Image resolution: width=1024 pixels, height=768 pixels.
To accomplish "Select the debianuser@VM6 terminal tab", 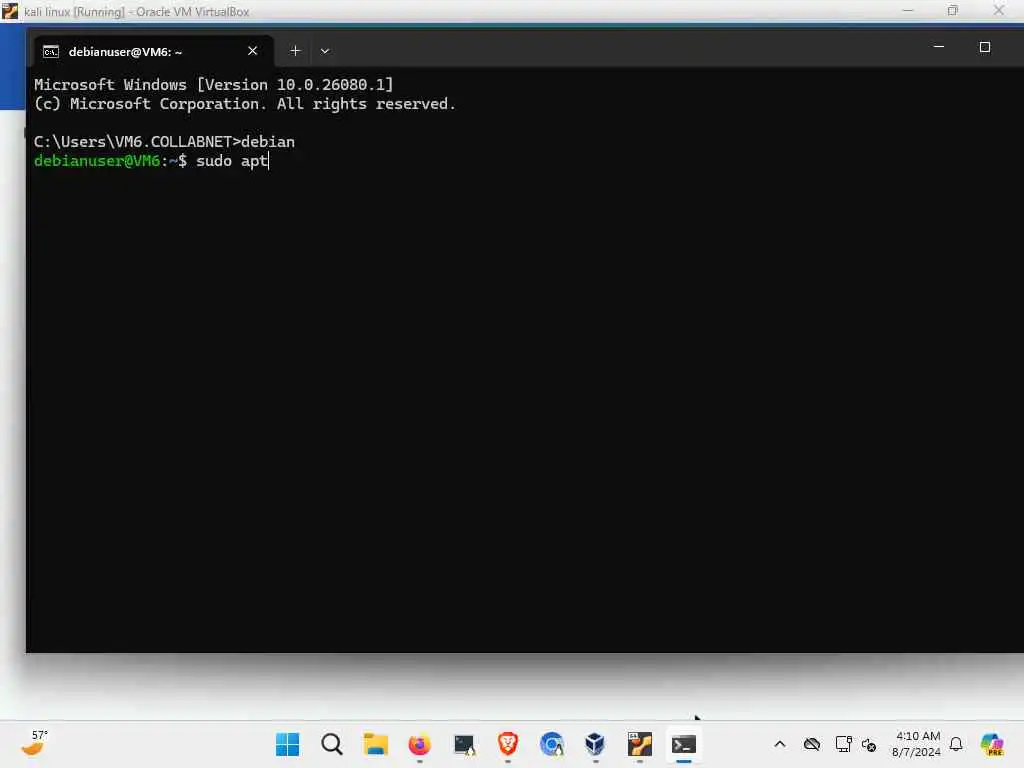I will (x=153, y=52).
